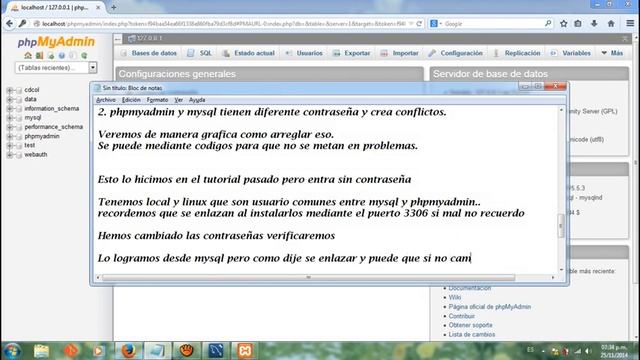
Task: Expand the cdcol database node
Action: point(10,90)
